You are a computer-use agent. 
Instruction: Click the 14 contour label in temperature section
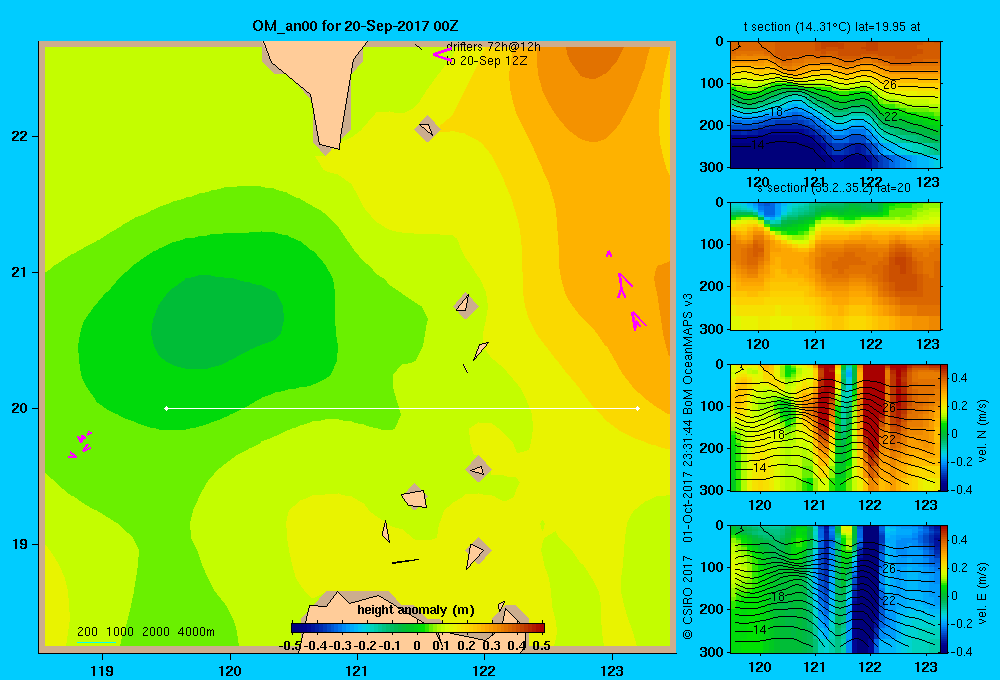coord(758,145)
